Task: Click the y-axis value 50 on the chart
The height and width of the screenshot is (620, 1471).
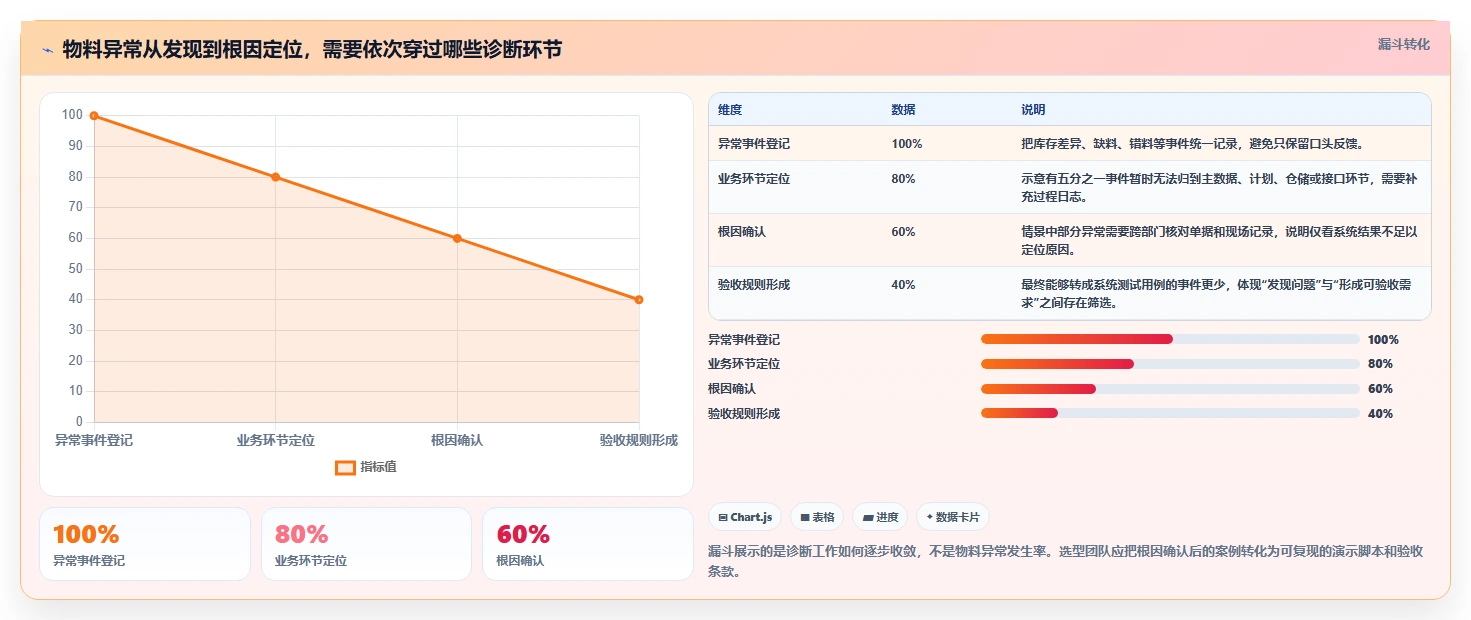Action: tap(75, 269)
